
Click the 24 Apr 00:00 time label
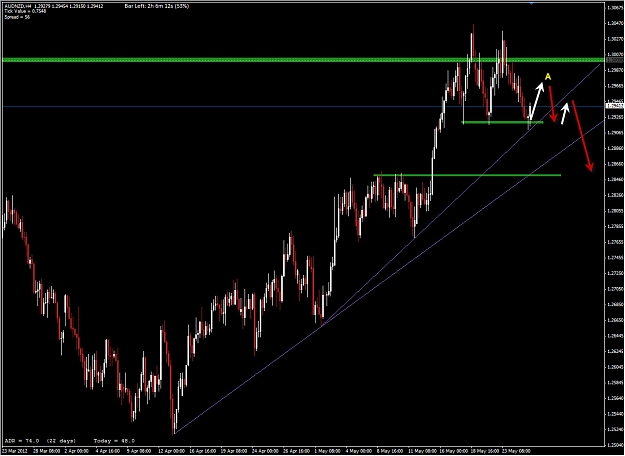pyautogui.click(x=264, y=451)
